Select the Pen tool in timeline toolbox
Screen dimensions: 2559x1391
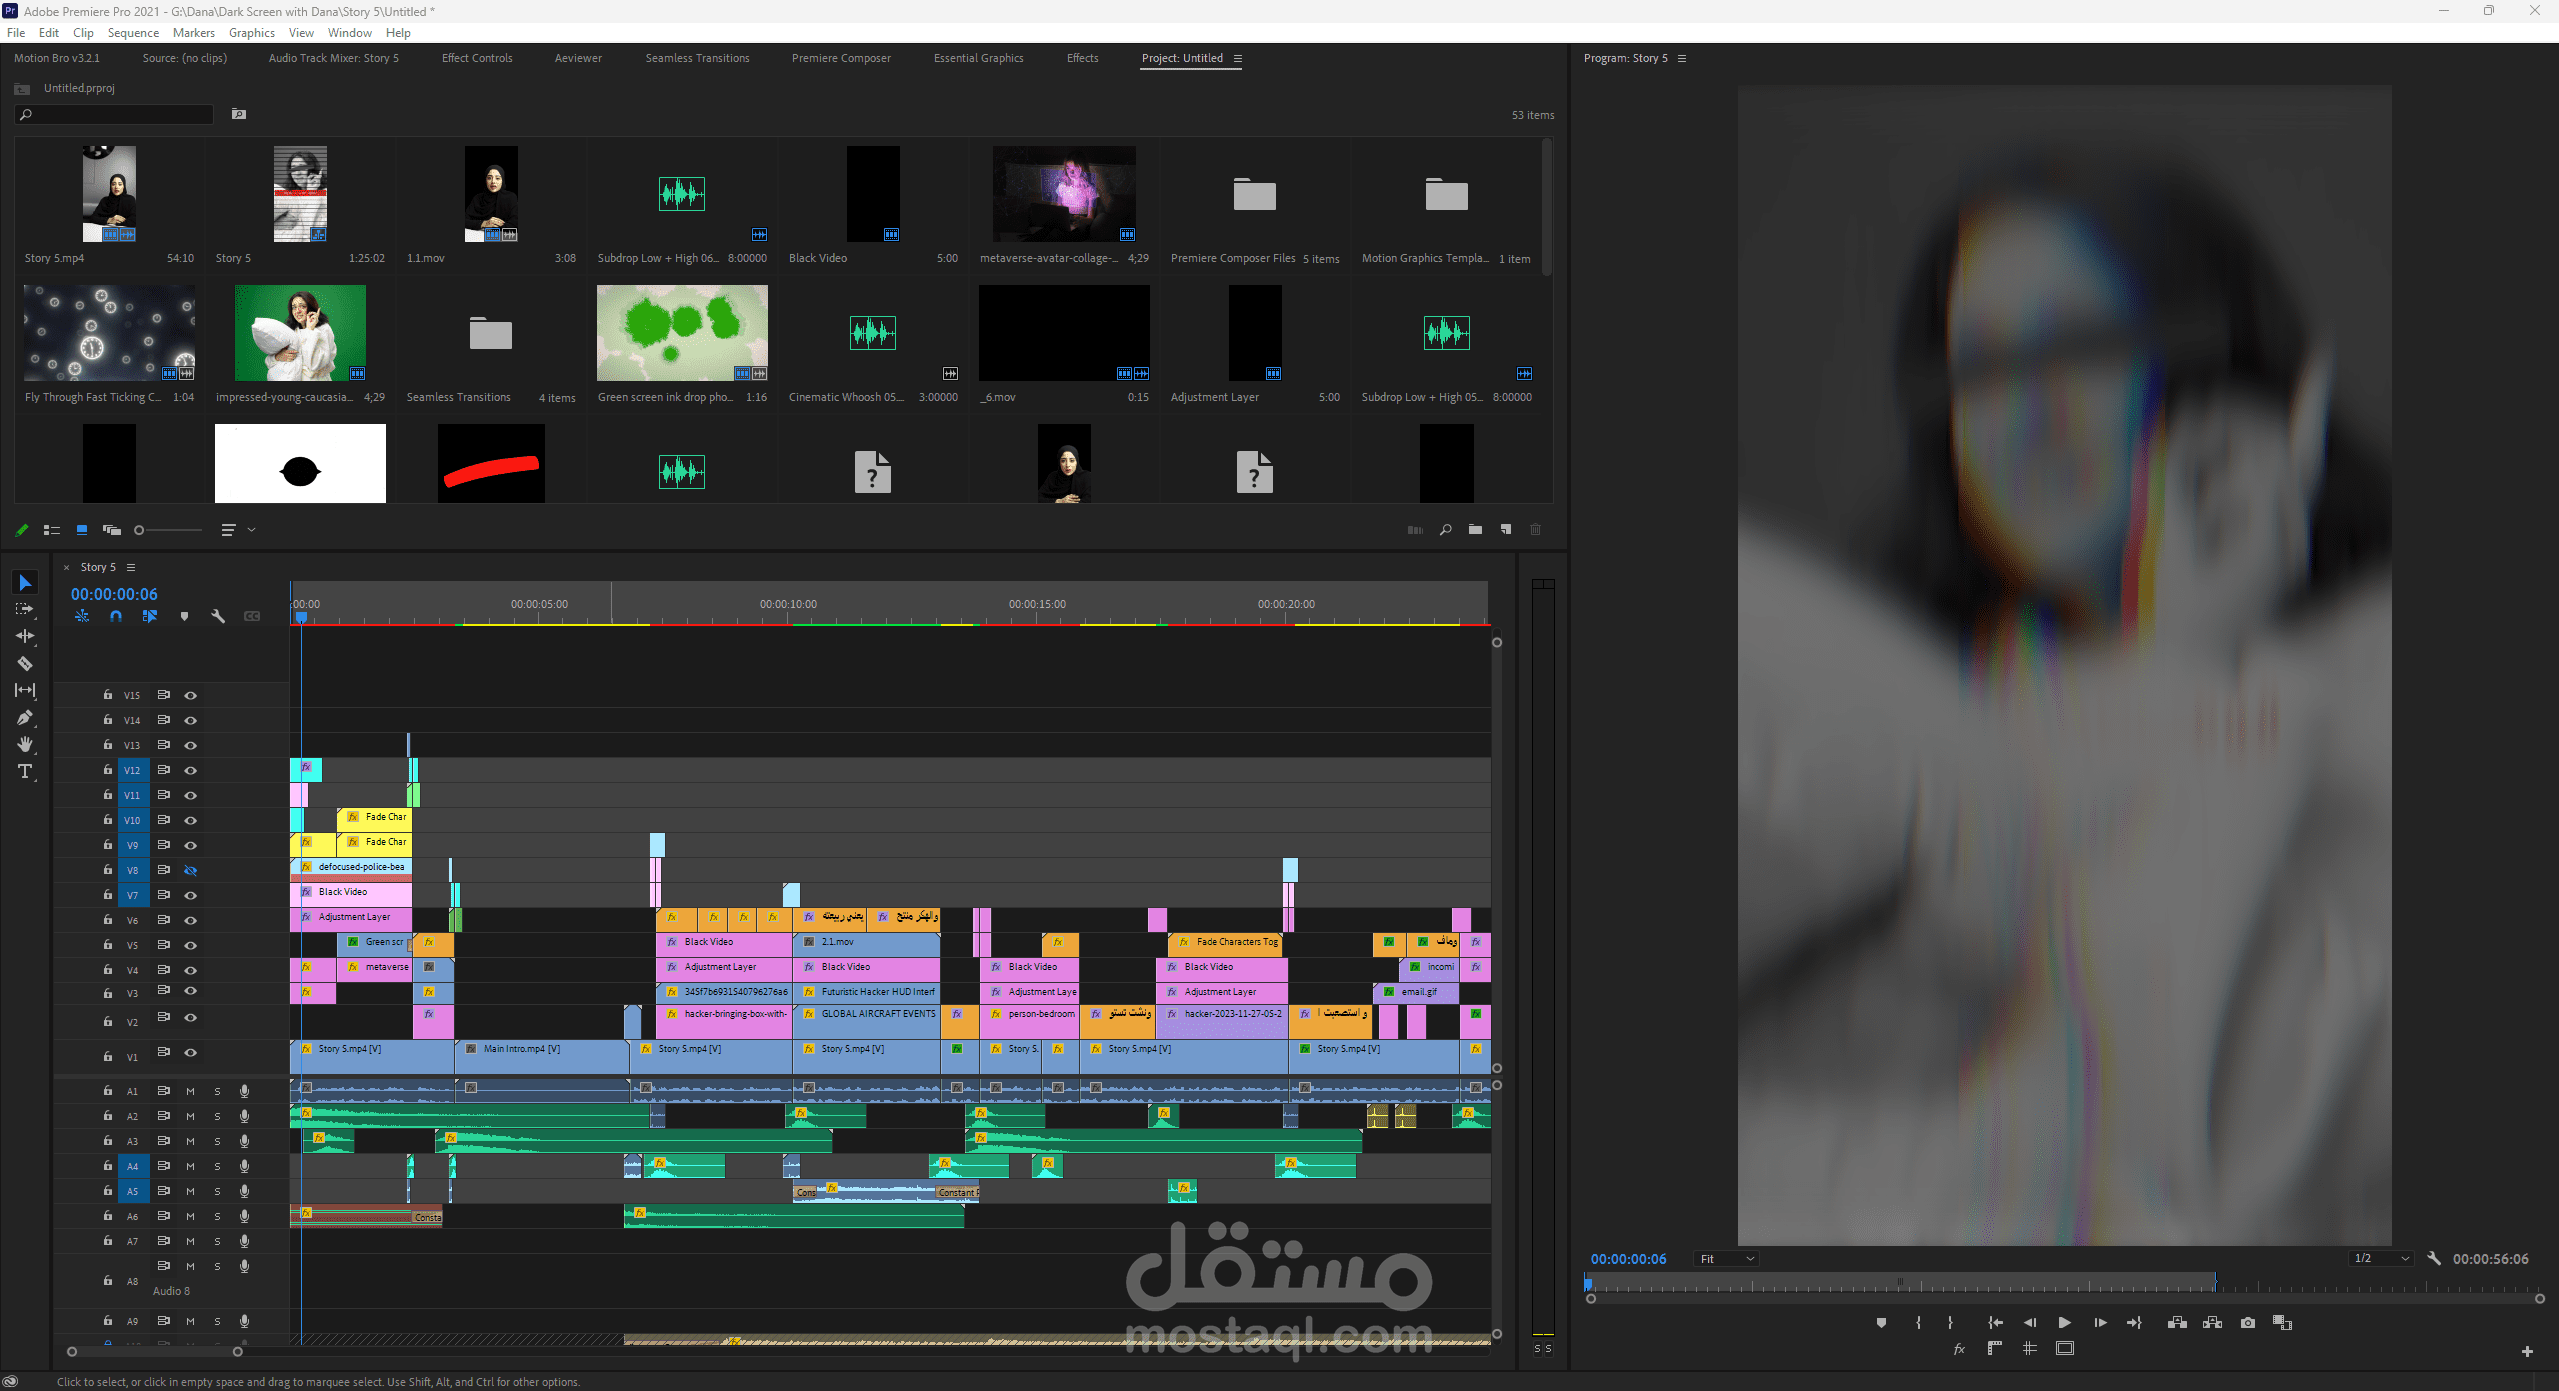pyautogui.click(x=25, y=718)
